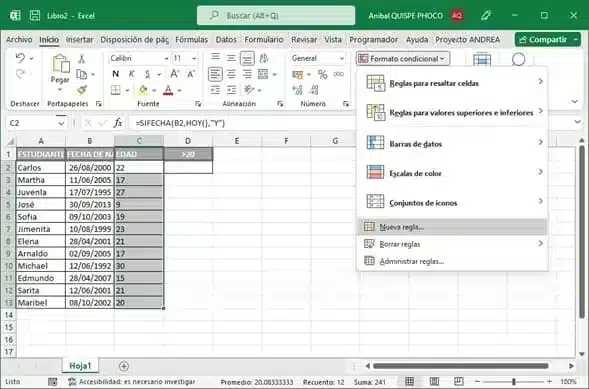Click the Hoja1 sheet tab
Image resolution: width=589 pixels, height=389 pixels.
80,365
